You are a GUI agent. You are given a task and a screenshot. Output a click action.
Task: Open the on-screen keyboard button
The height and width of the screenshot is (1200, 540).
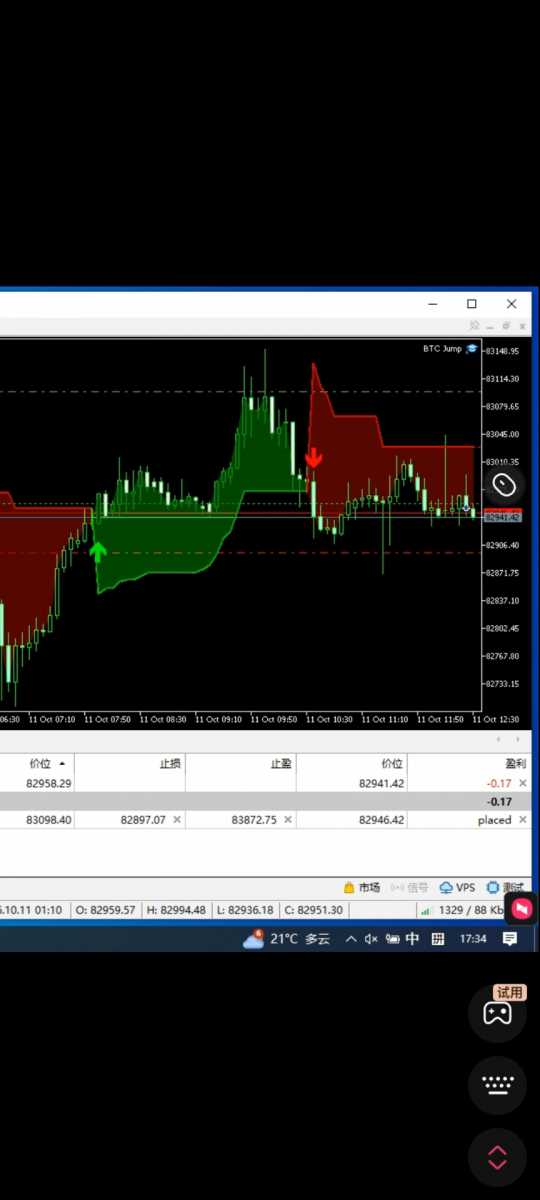[497, 1085]
